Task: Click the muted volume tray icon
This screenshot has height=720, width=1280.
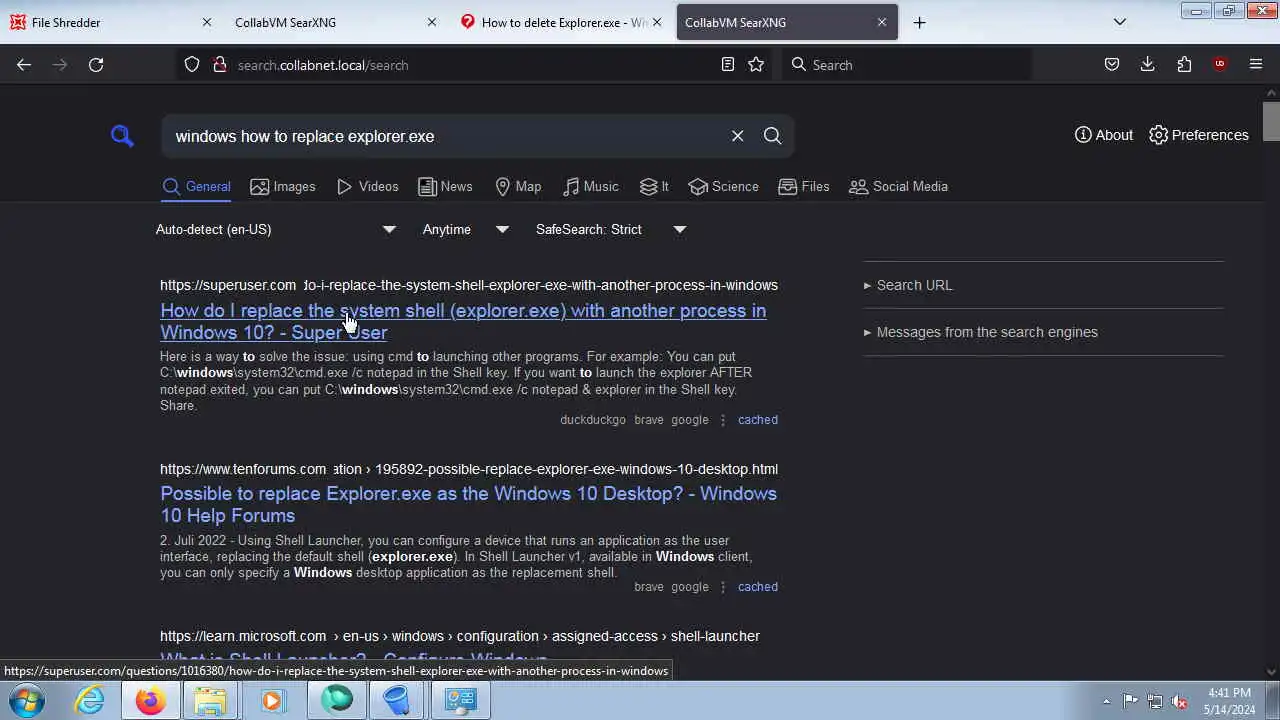Action: pyautogui.click(x=1180, y=701)
